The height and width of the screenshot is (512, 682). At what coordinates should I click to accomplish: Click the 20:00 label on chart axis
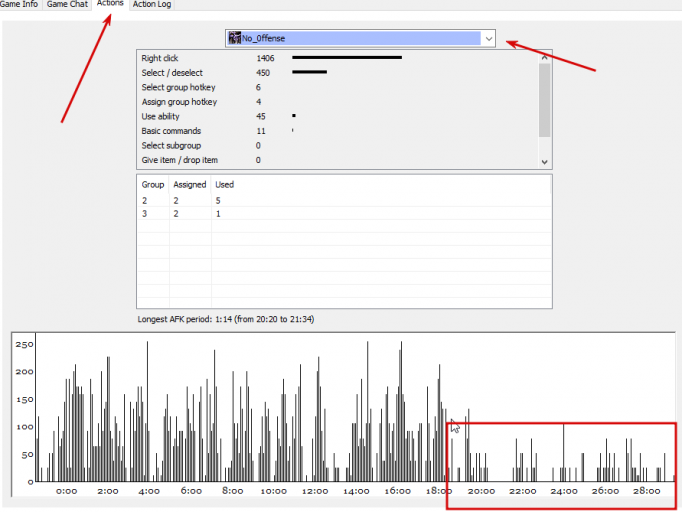481,491
